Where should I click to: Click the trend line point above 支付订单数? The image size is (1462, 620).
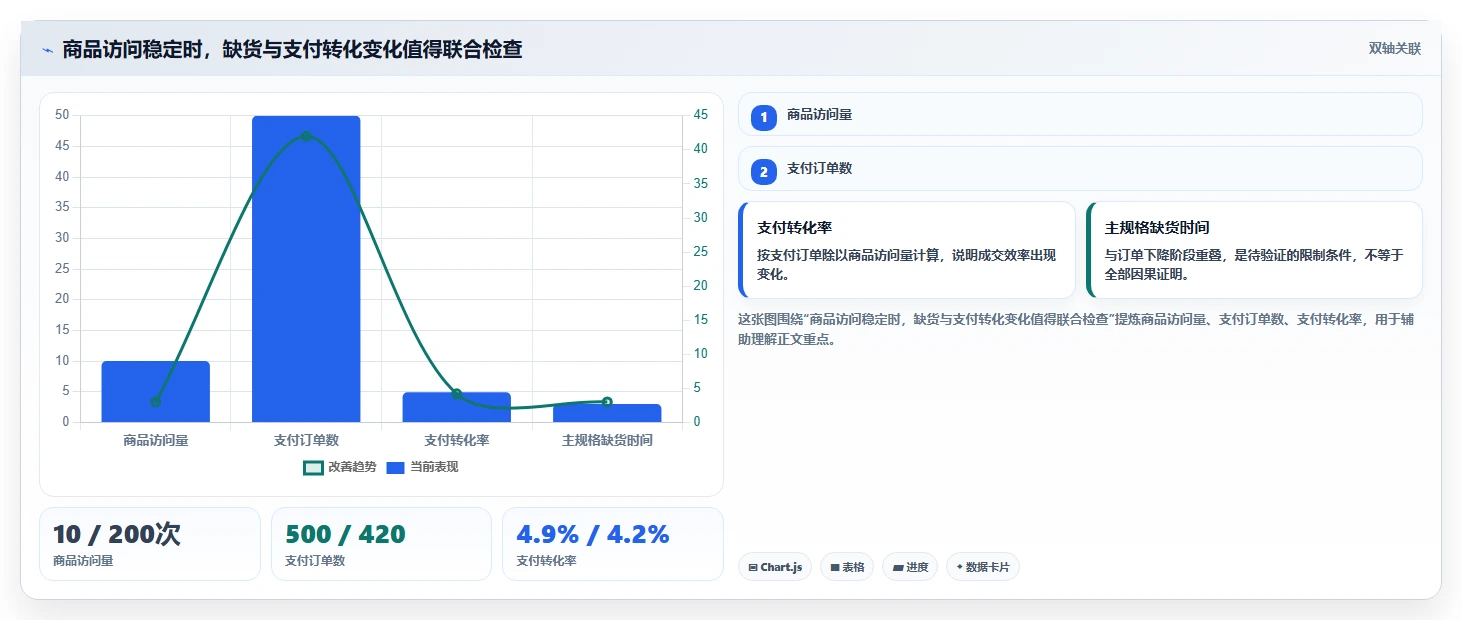306,136
